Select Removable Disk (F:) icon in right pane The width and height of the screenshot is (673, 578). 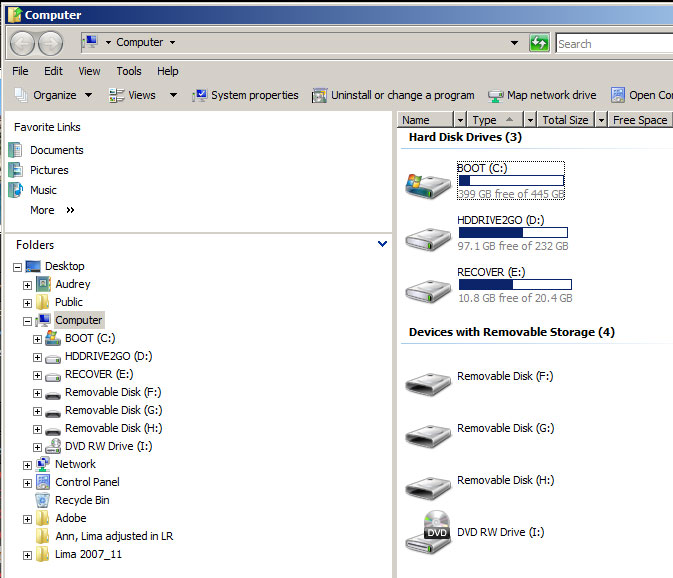click(428, 381)
